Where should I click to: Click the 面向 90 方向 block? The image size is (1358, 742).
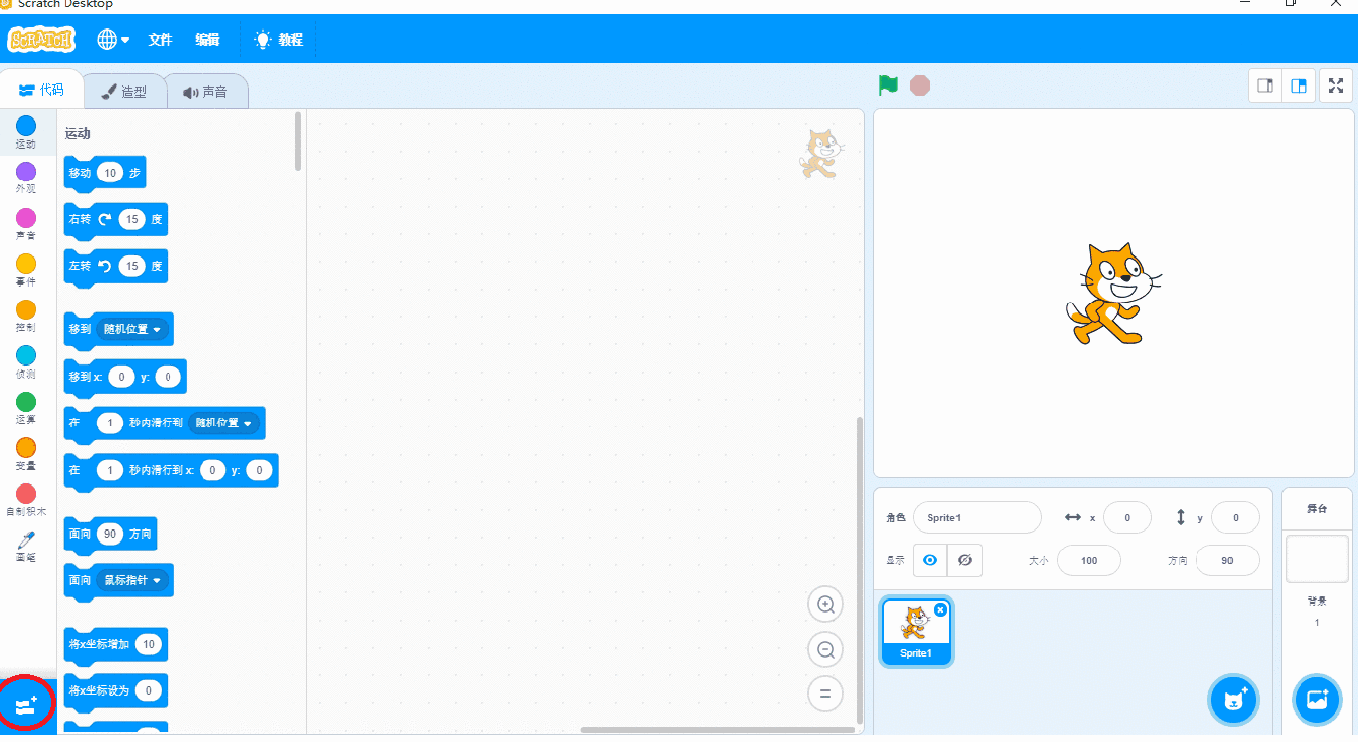click(x=110, y=534)
